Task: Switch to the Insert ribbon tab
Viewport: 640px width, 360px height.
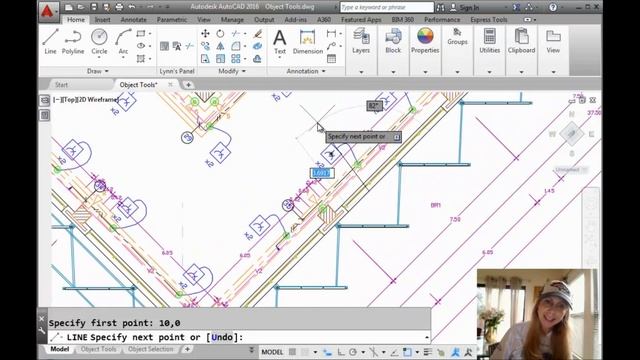Action: (x=102, y=20)
